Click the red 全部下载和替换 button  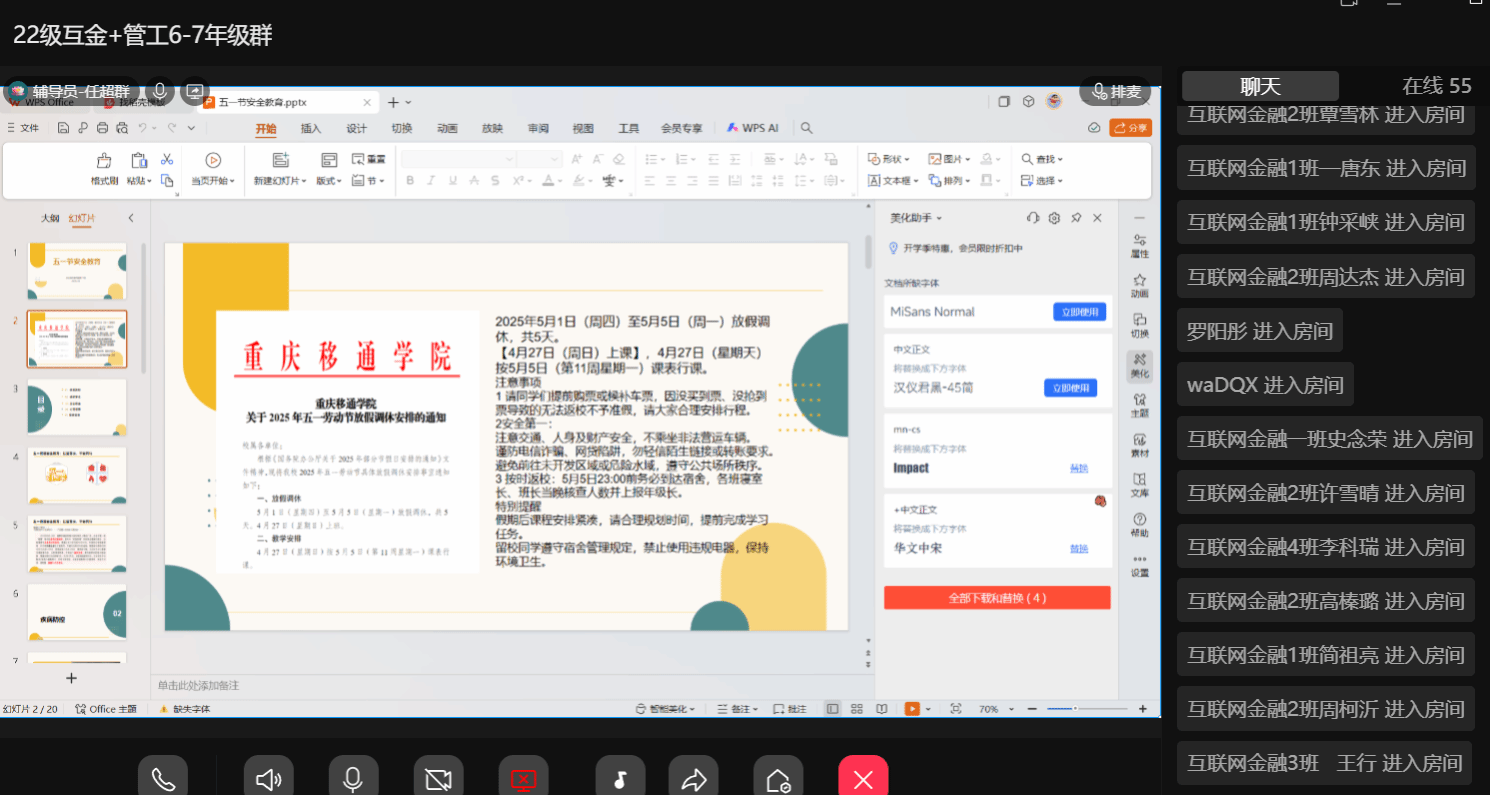[997, 598]
